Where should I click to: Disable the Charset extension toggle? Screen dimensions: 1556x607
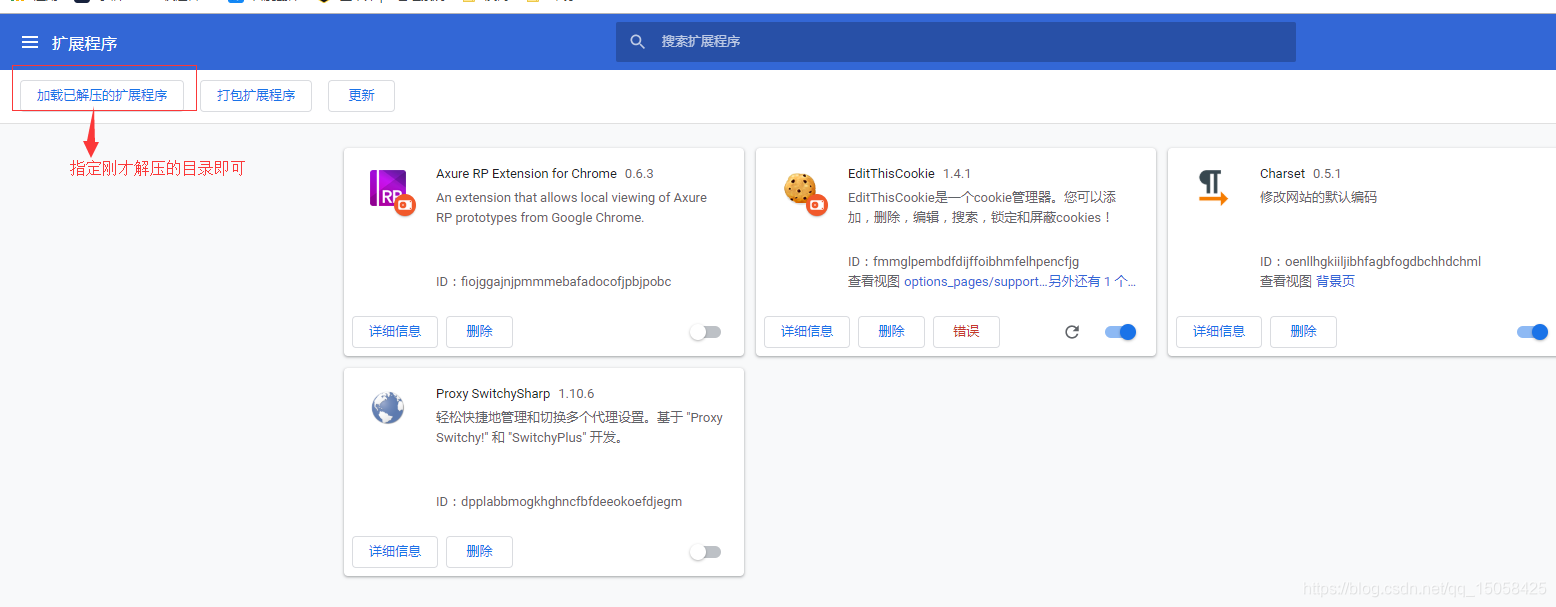[1532, 332]
